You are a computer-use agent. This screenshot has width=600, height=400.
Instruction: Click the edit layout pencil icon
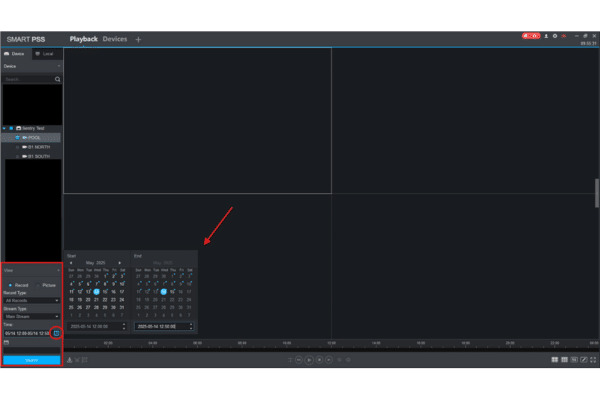[584, 360]
